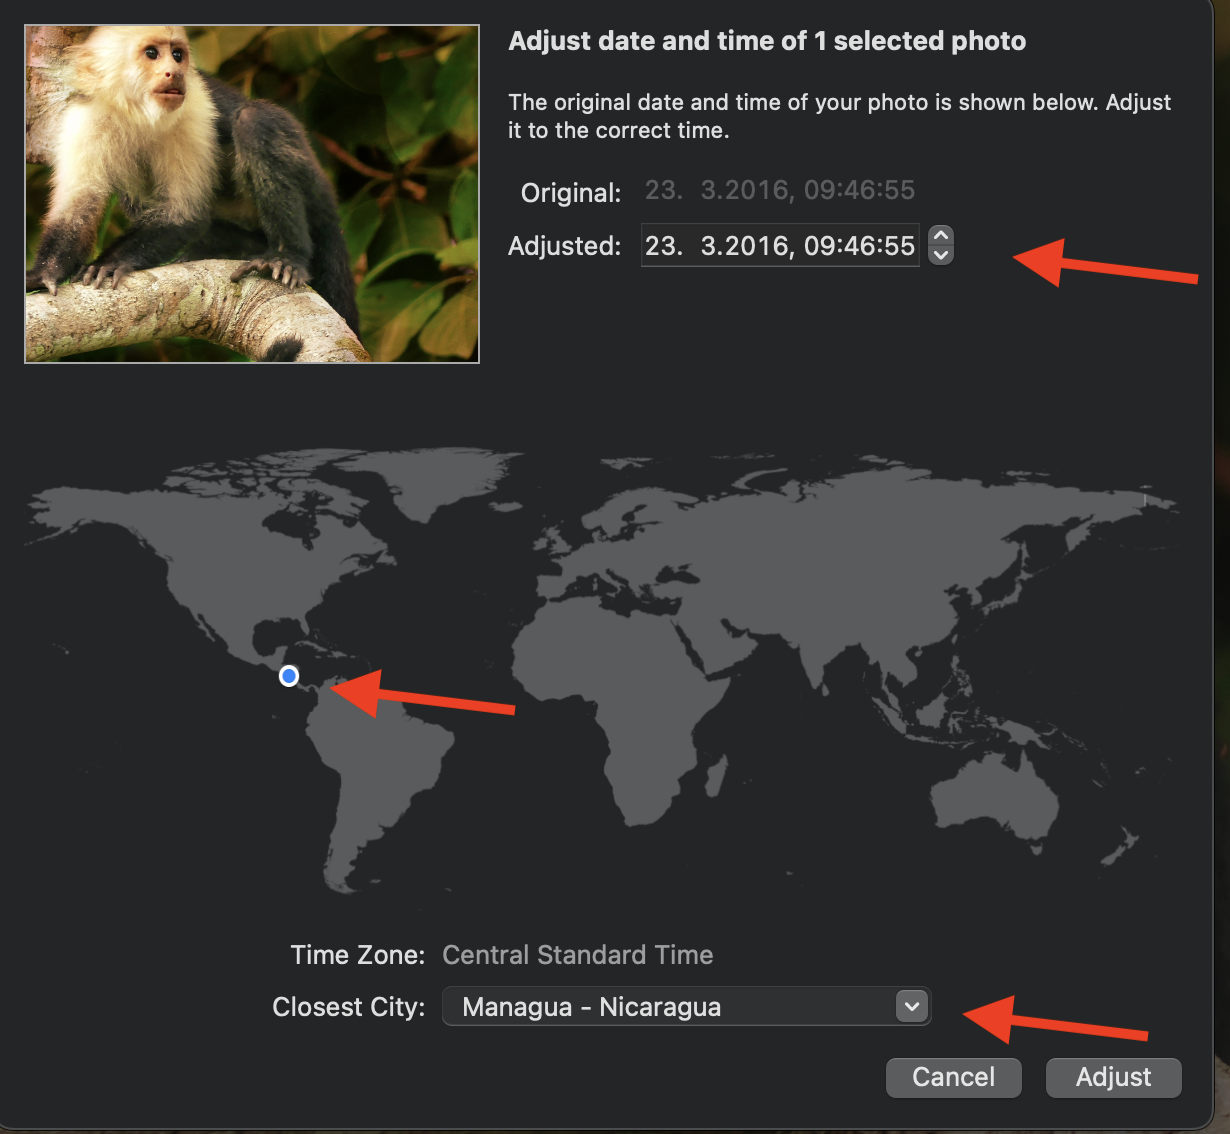Select the seconds 55 in Adjusted field

pos(899,246)
